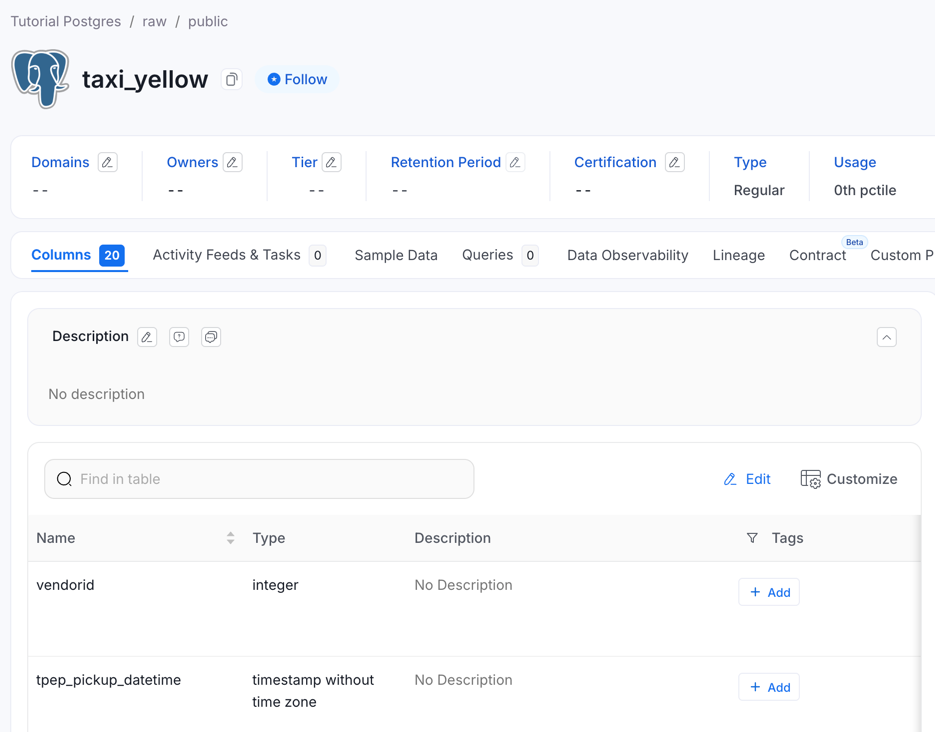Add tag to vendorid column

(x=769, y=592)
